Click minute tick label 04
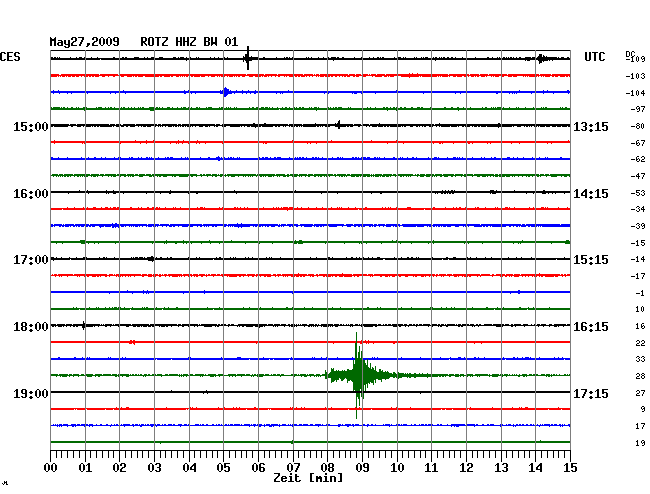This screenshot has width=650, height=494. (x=189, y=468)
